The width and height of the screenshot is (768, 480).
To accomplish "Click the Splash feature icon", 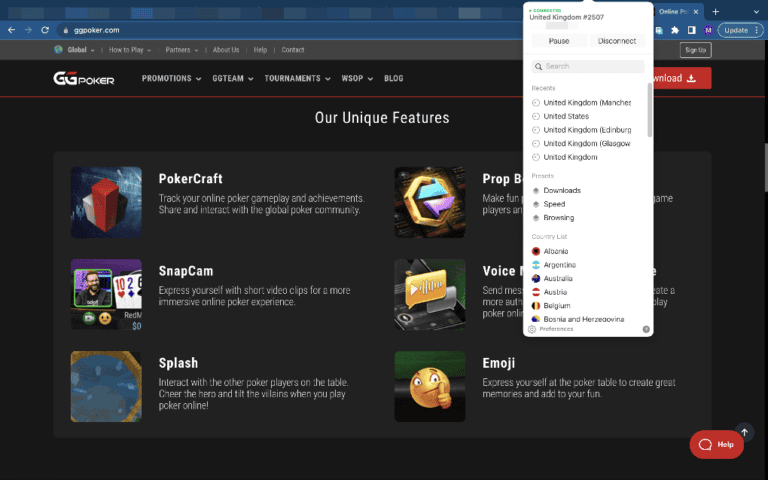I will 106,386.
